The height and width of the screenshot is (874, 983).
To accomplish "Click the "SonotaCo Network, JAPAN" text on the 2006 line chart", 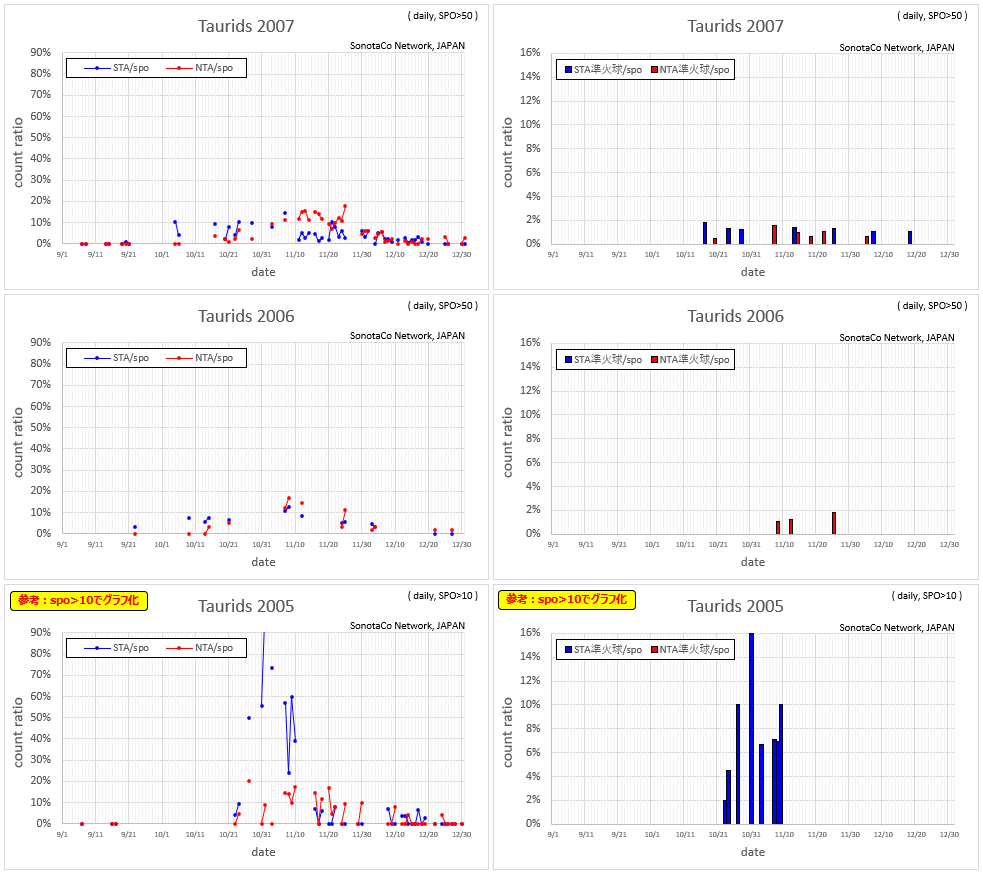I will click(x=407, y=336).
